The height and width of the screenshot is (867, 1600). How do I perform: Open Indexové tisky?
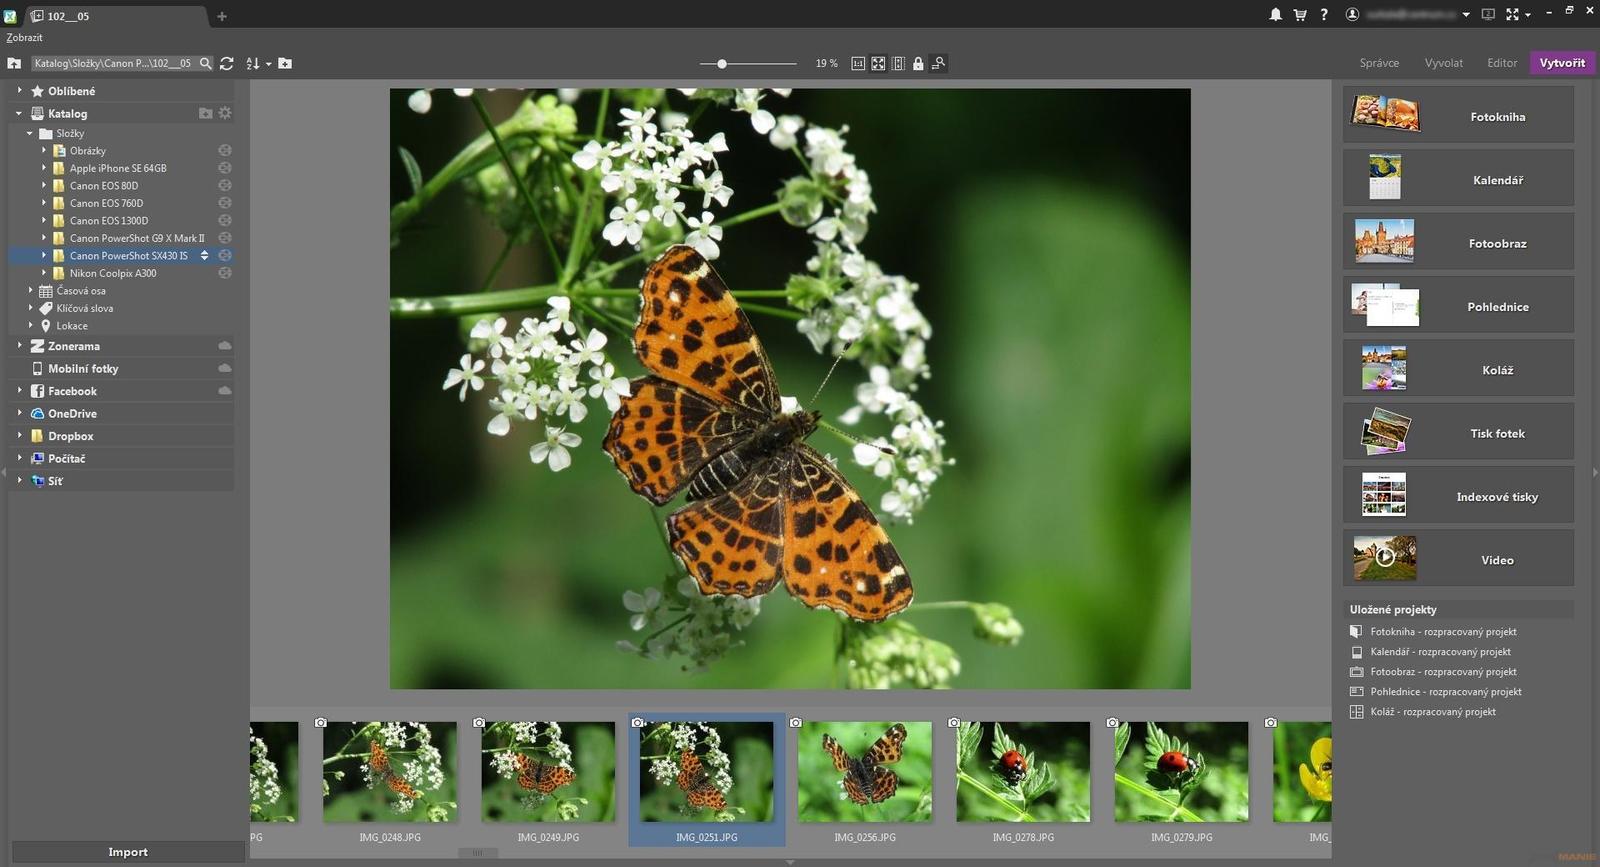tap(1458, 495)
